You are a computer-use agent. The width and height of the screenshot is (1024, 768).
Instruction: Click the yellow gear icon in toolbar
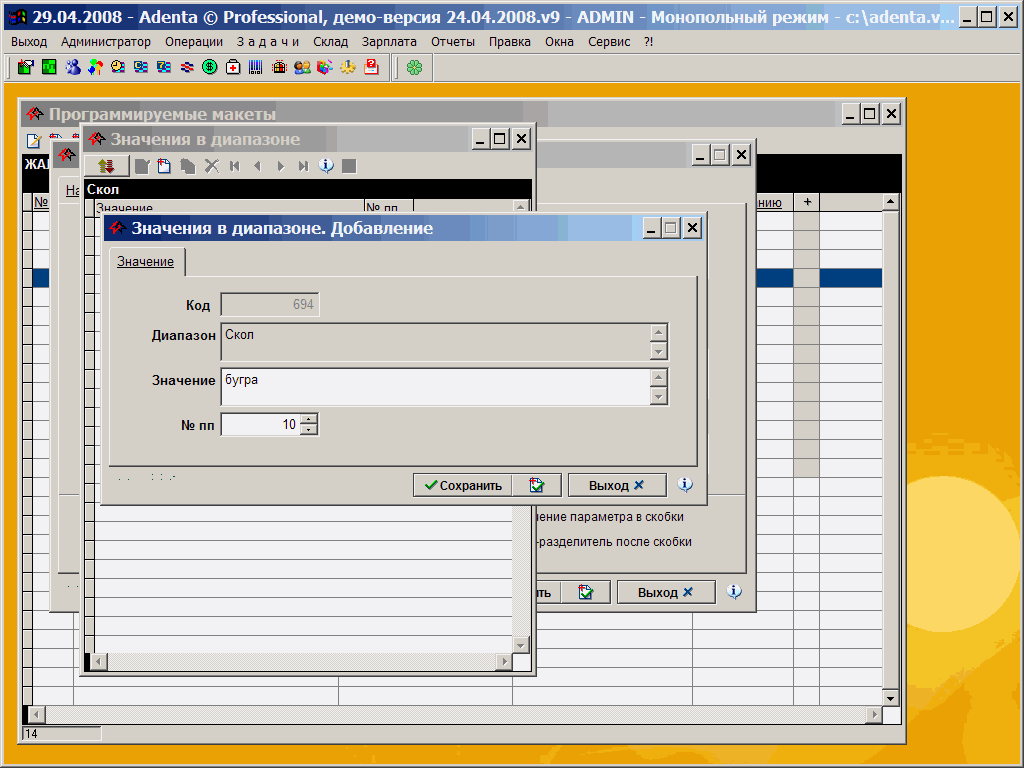(x=348, y=67)
